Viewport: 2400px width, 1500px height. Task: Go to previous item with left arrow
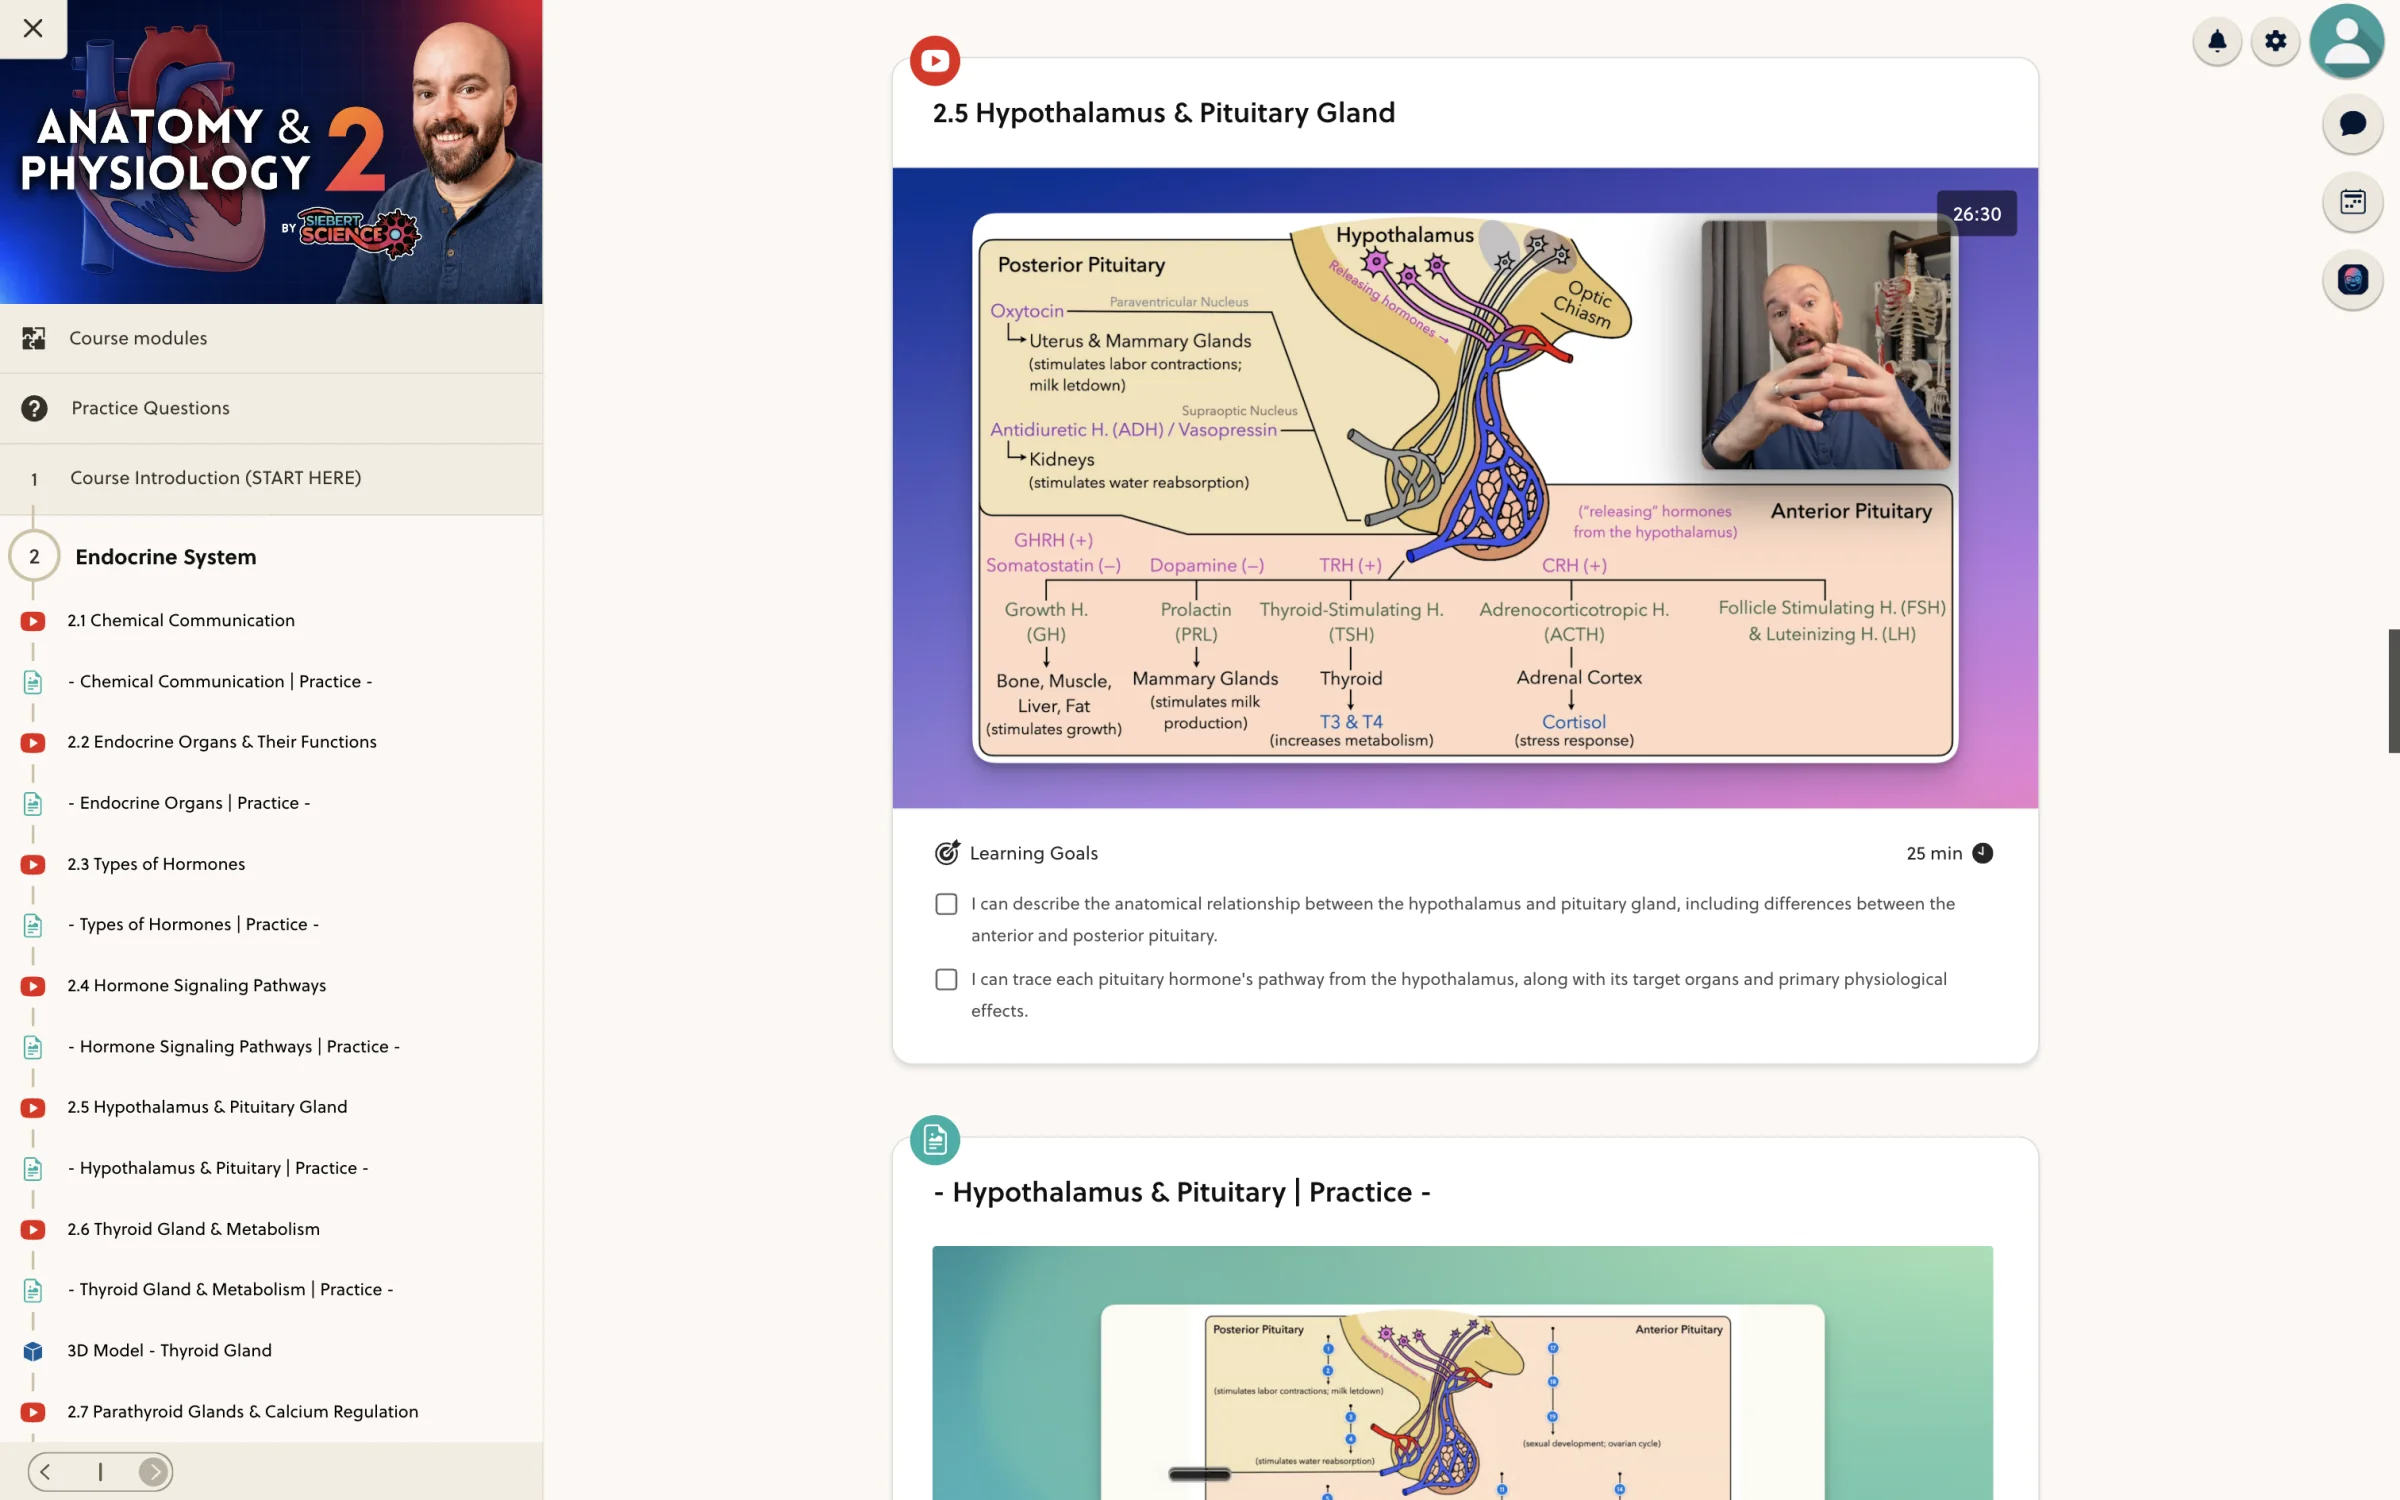(x=46, y=1471)
